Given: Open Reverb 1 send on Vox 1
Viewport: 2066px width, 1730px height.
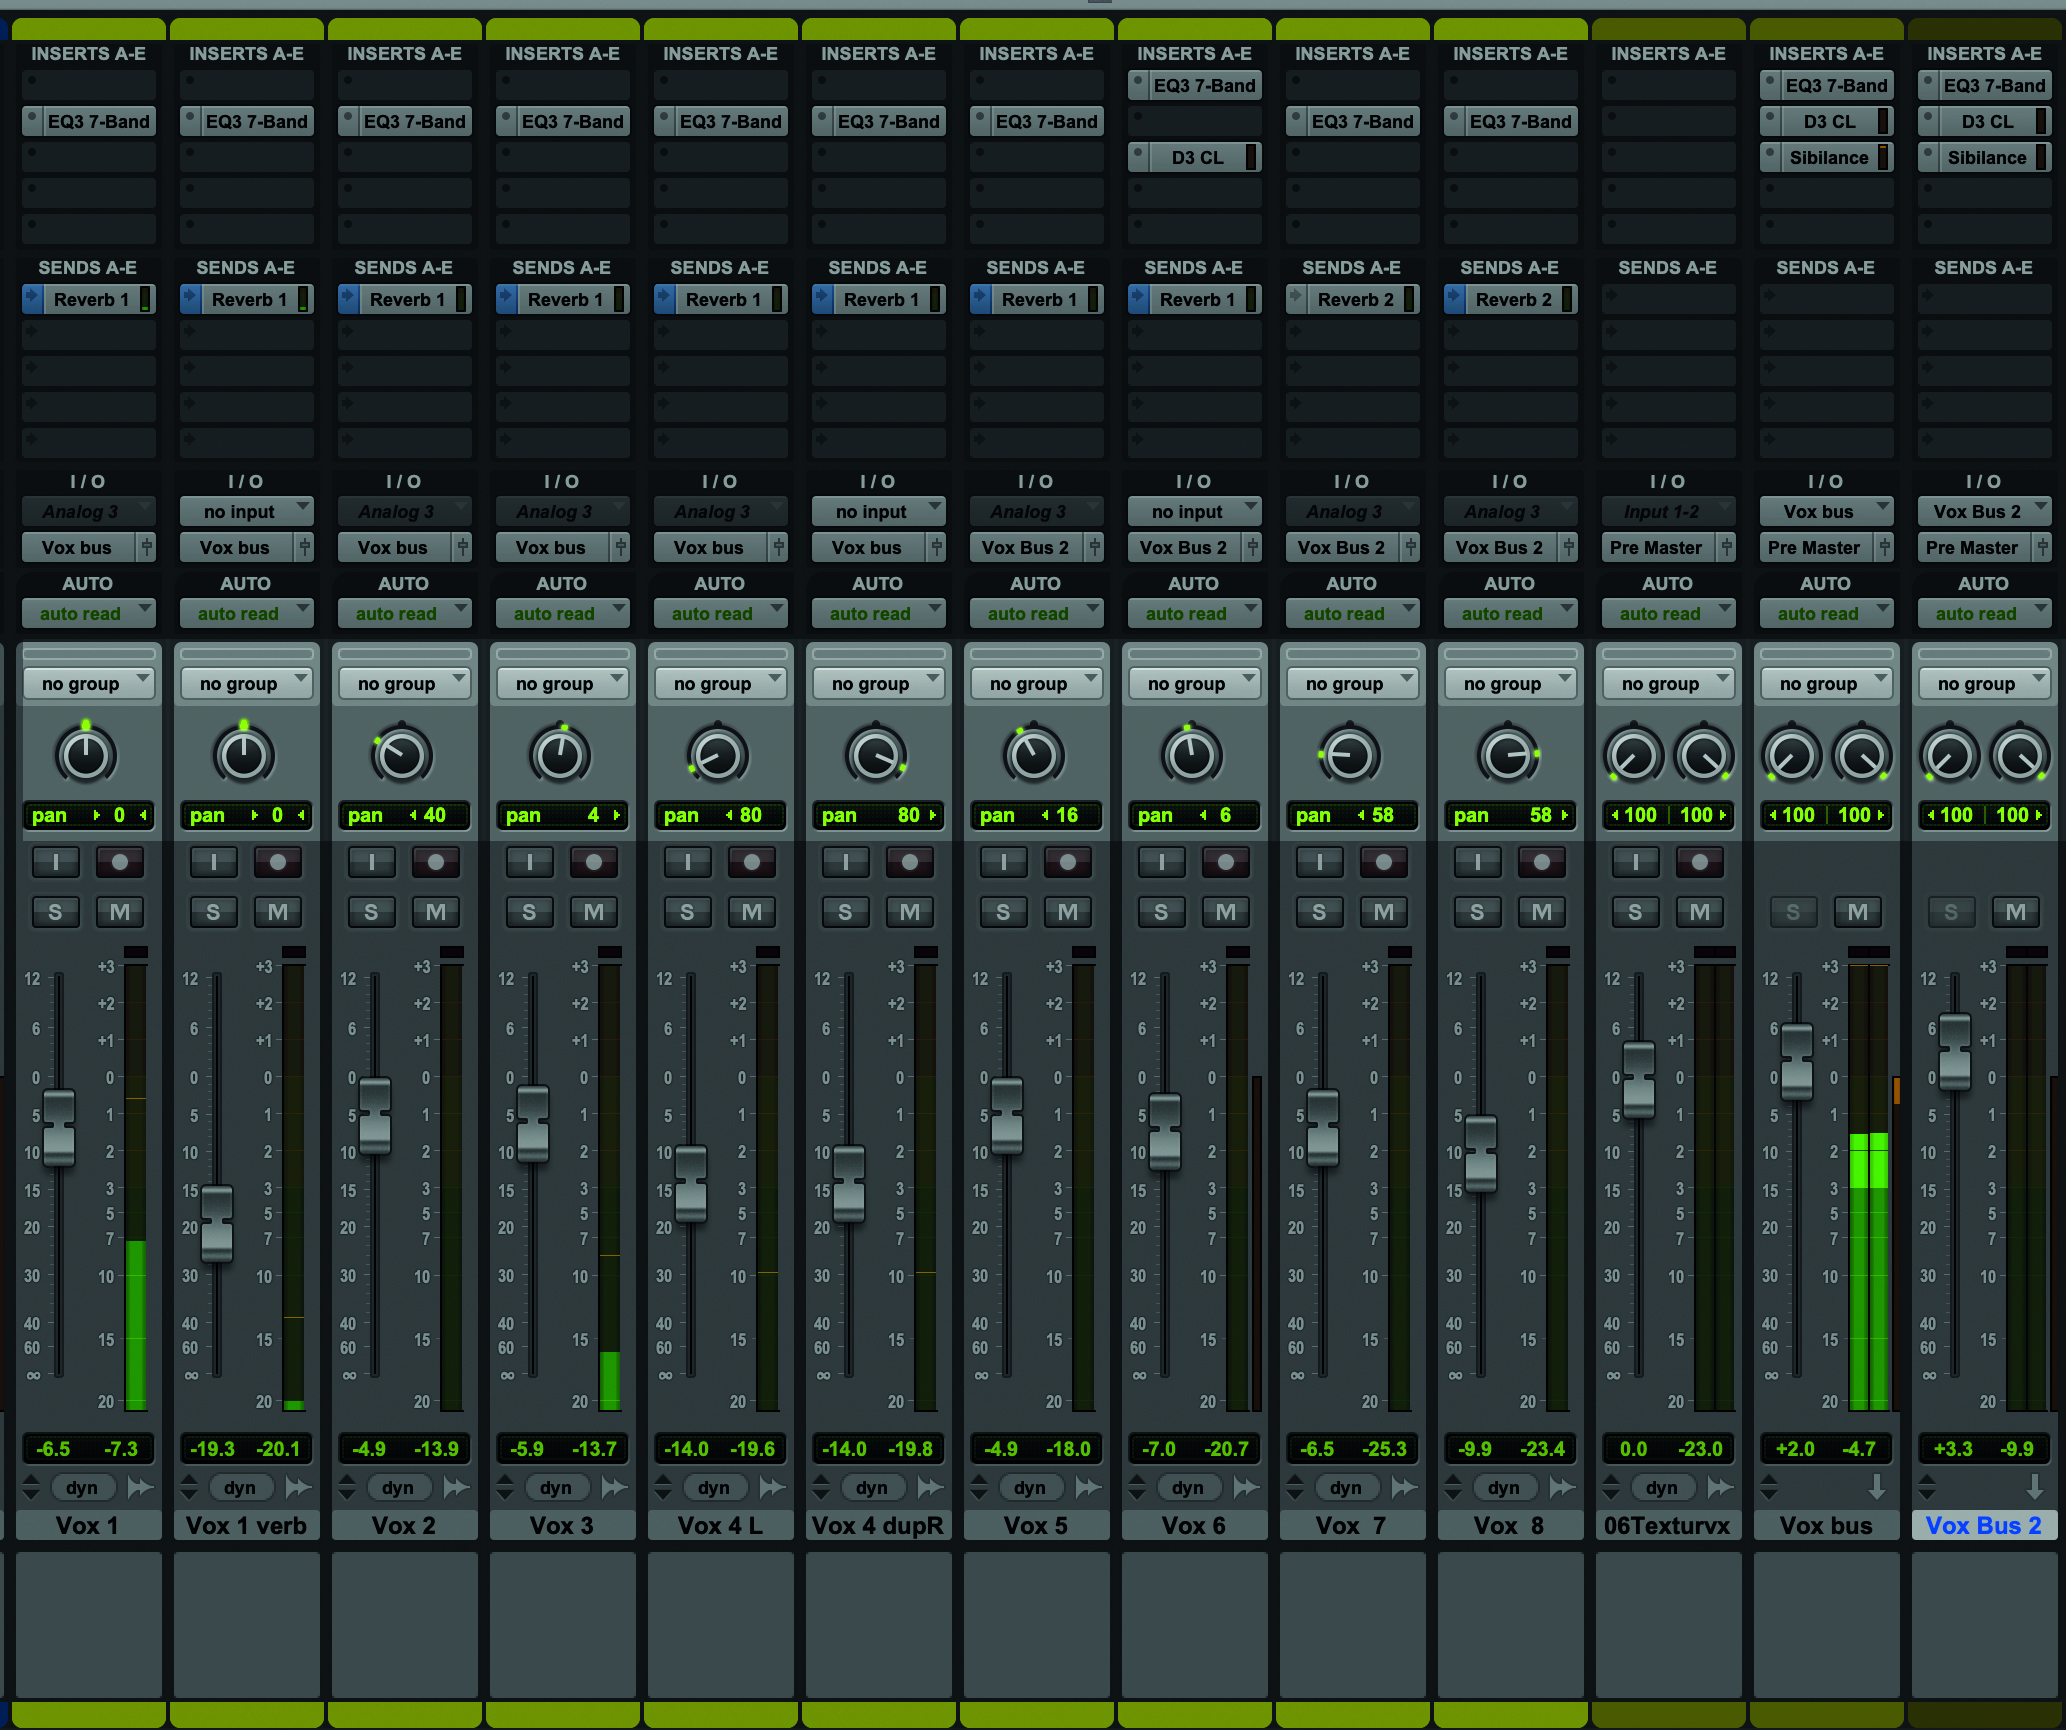Looking at the screenshot, I should click(x=90, y=299).
